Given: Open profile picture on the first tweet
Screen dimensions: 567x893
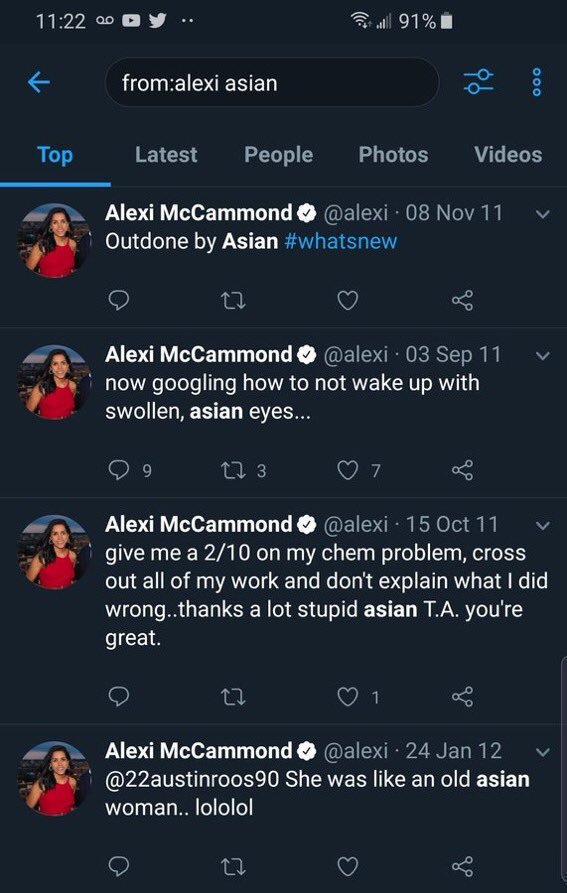Looking at the screenshot, I should tap(55, 240).
